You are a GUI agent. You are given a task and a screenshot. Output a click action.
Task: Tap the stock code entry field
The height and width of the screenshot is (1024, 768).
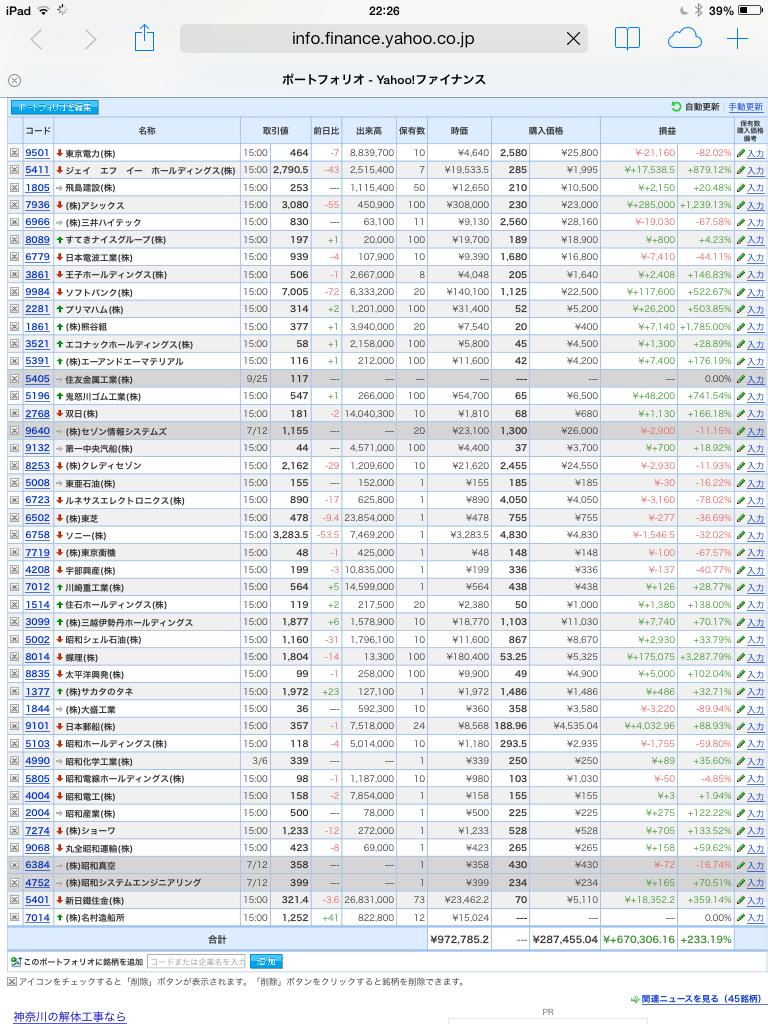197,961
